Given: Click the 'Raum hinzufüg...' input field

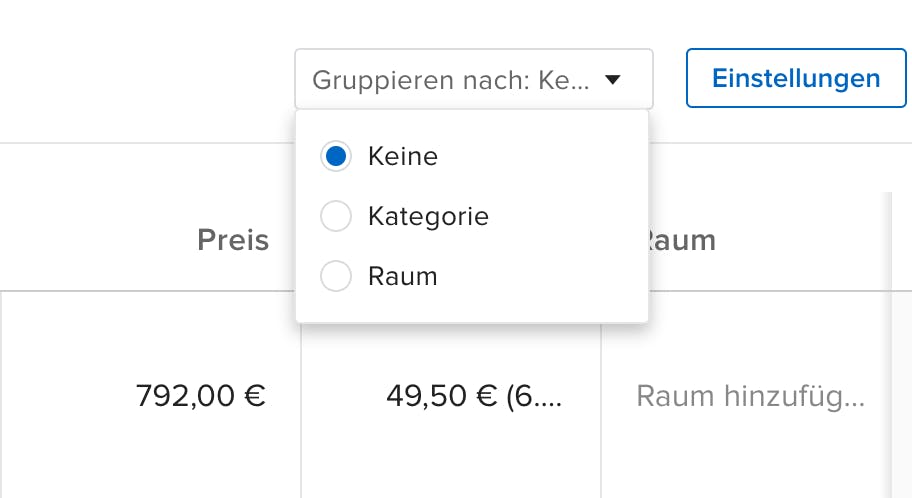Looking at the screenshot, I should click(x=750, y=396).
